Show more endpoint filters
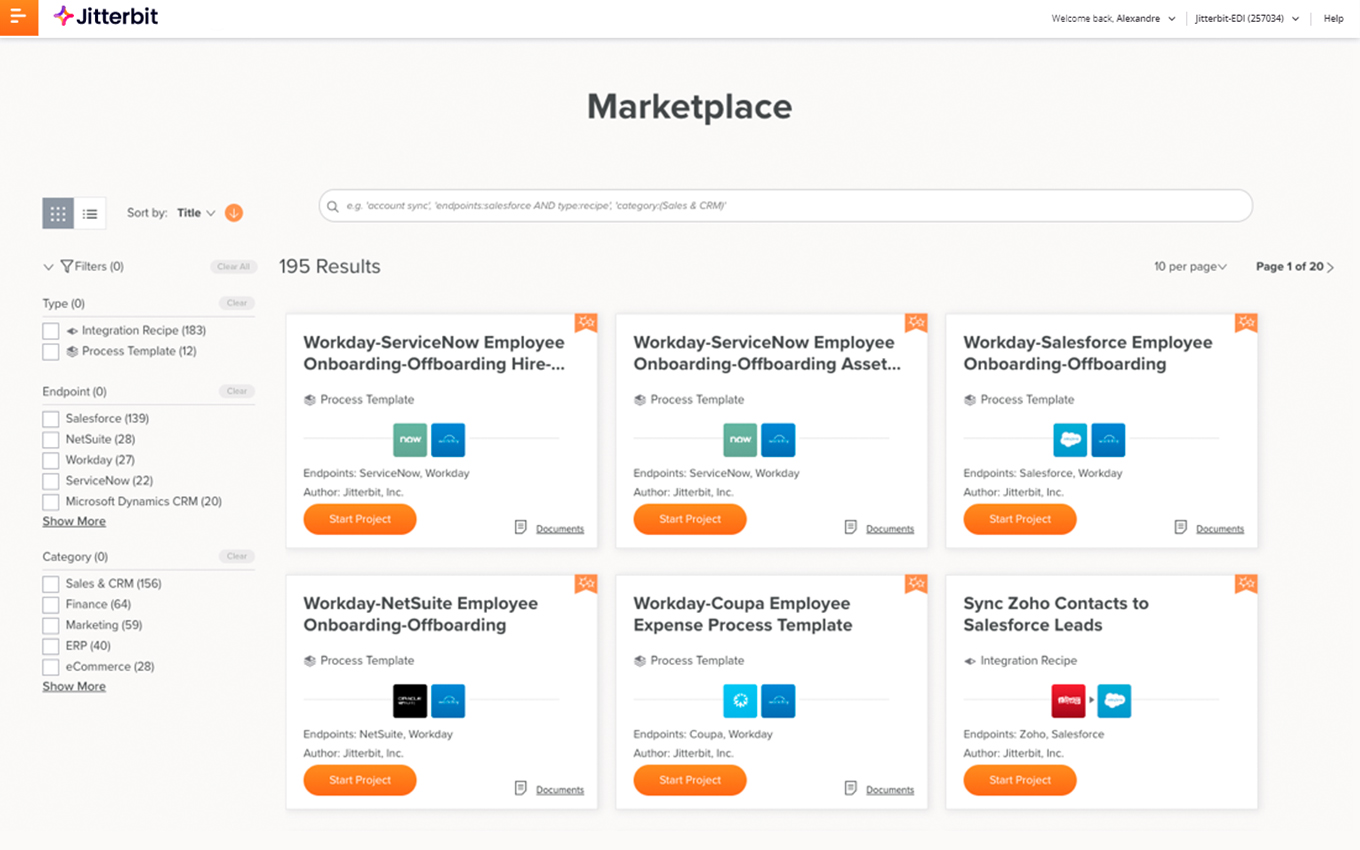The width and height of the screenshot is (1360, 850). point(74,522)
